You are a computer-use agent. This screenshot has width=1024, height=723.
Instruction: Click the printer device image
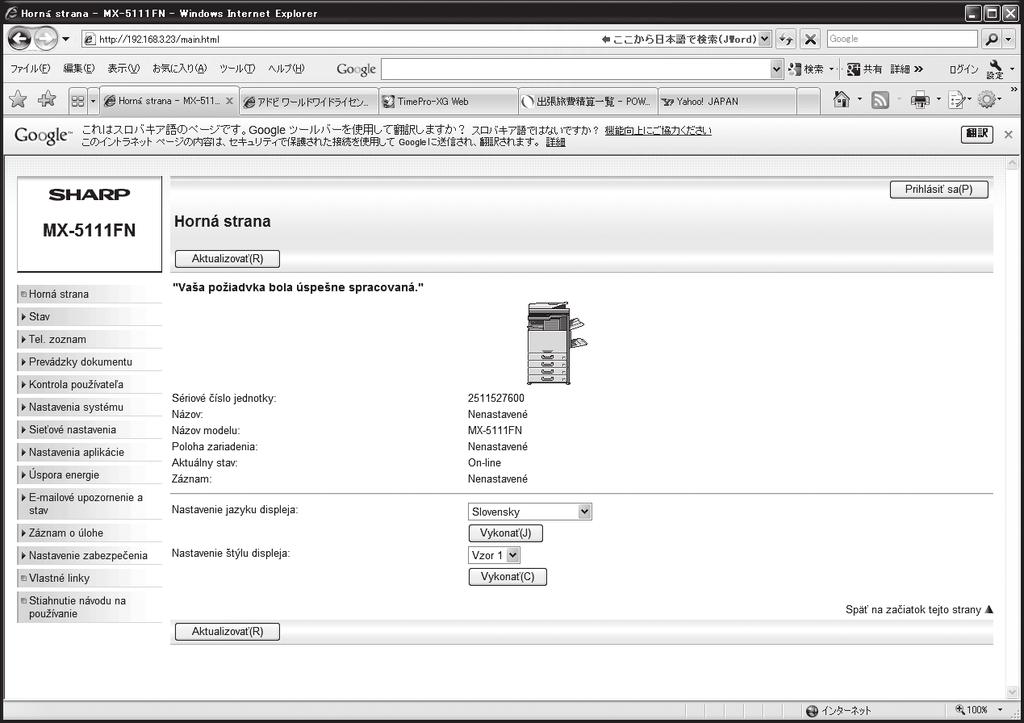click(x=557, y=343)
